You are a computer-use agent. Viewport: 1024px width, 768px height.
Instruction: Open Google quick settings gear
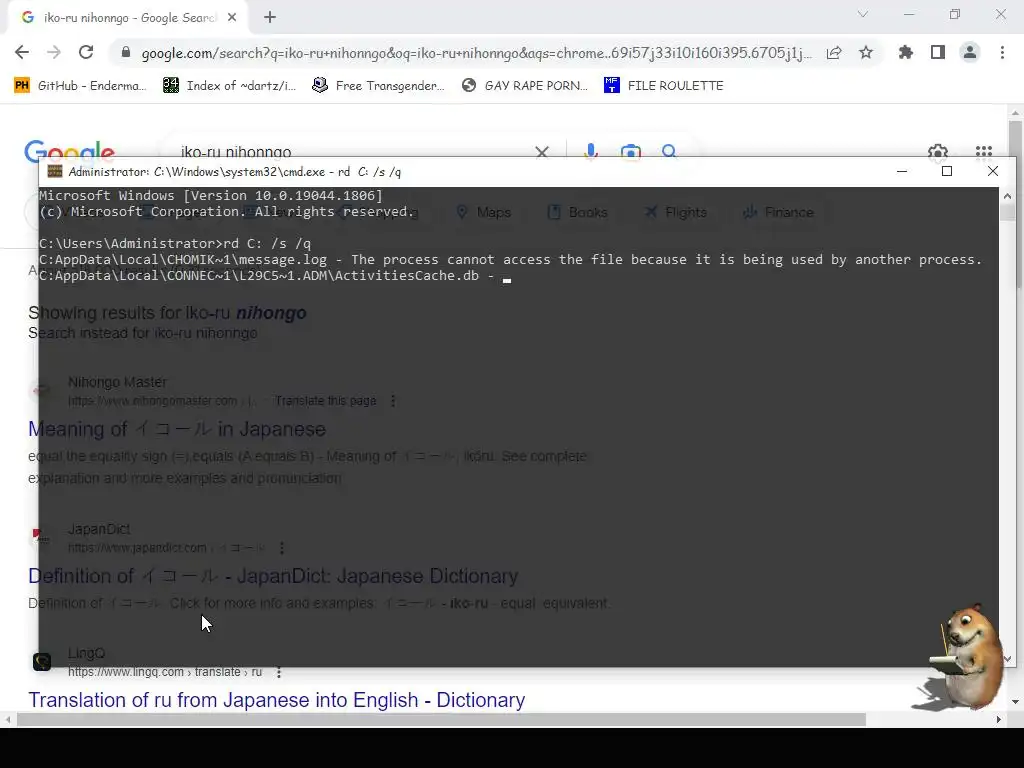[x=938, y=152]
